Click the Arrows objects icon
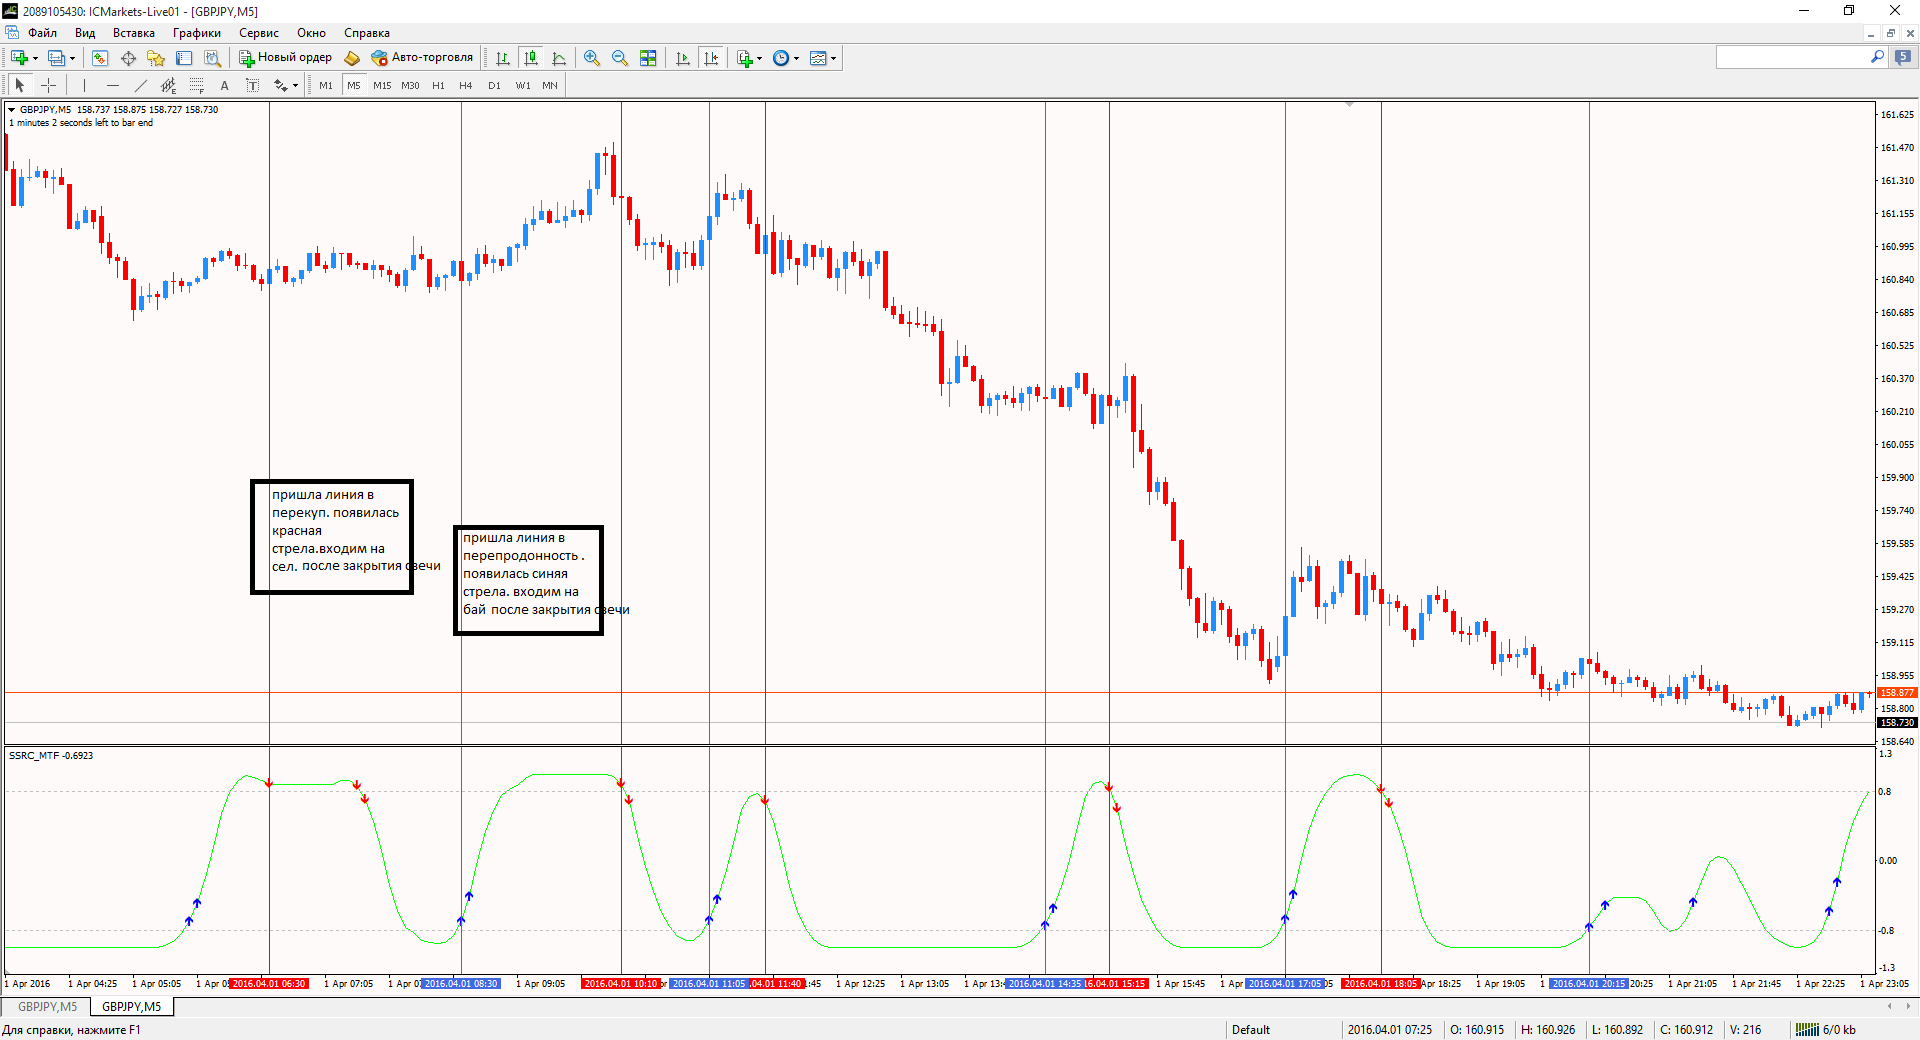1920x1040 pixels. (x=281, y=85)
